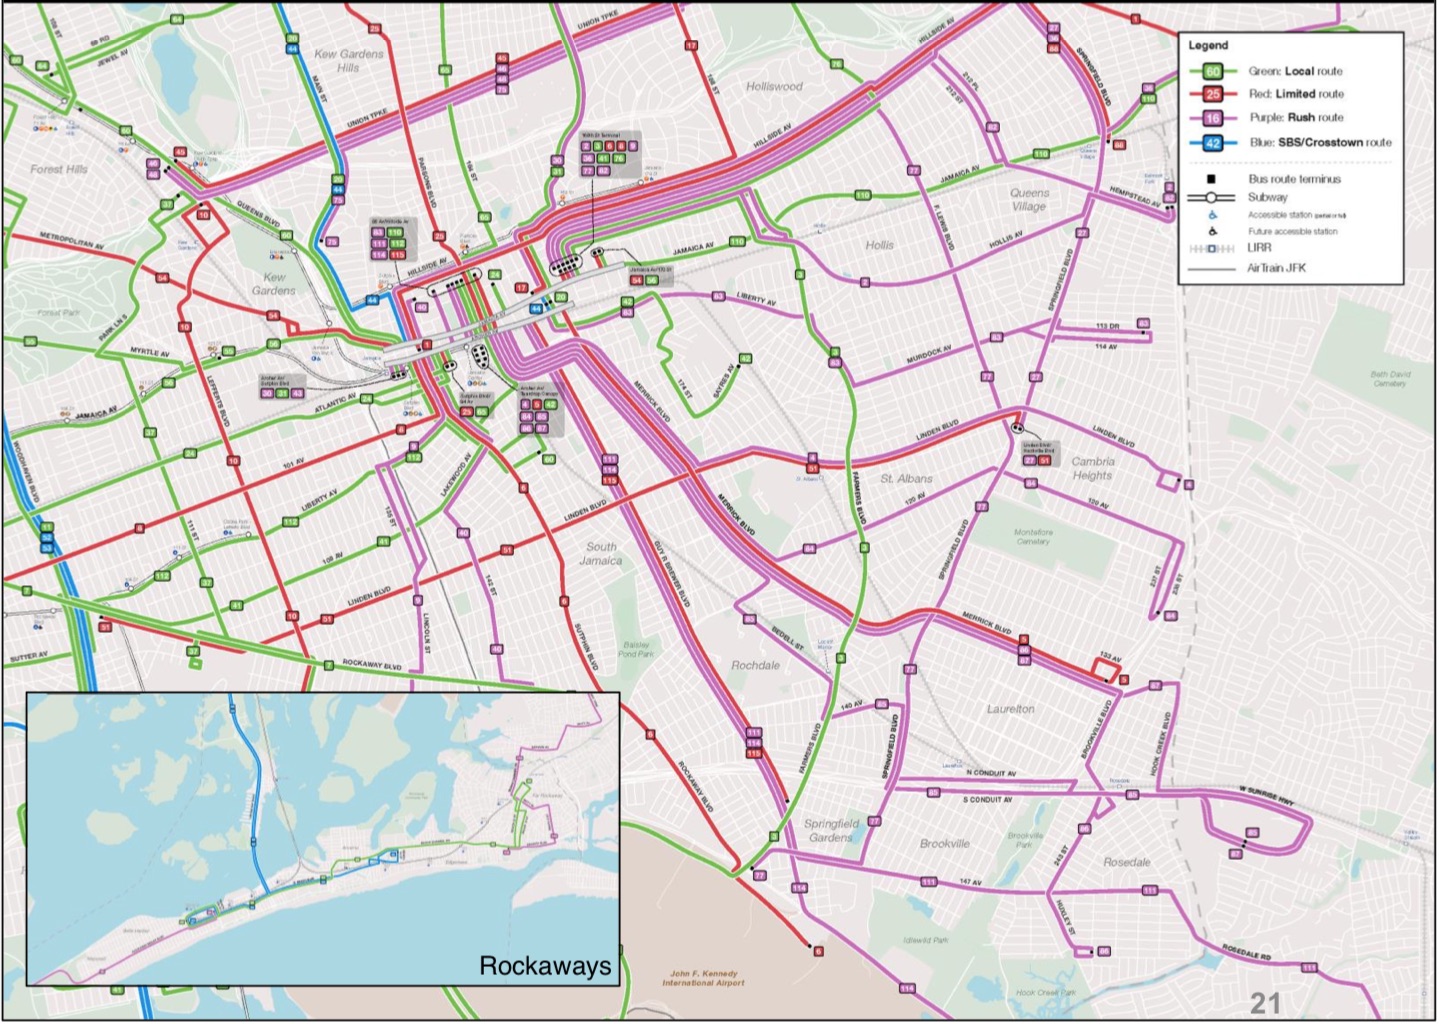Select route 56 badge in Jamaica Av/170 St callout
This screenshot has width=1439, height=1024.
pos(652,280)
